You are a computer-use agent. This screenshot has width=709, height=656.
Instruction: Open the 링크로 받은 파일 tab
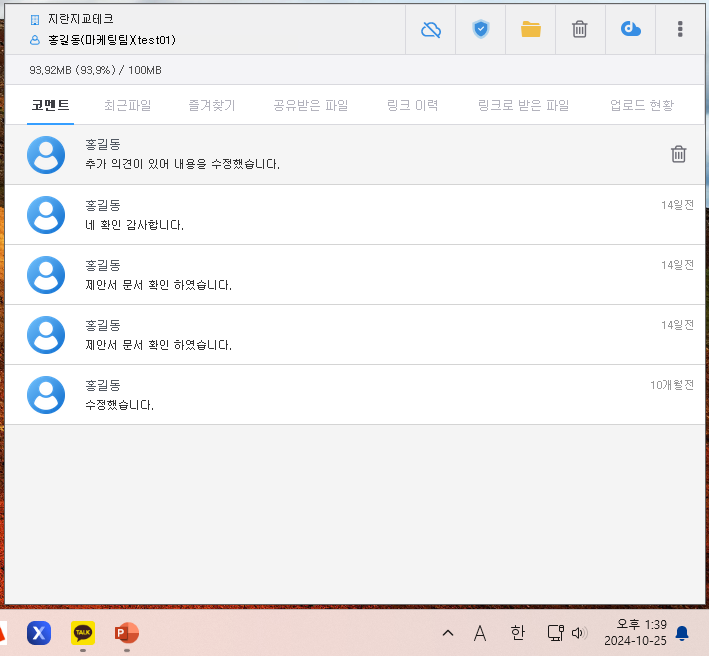point(523,105)
